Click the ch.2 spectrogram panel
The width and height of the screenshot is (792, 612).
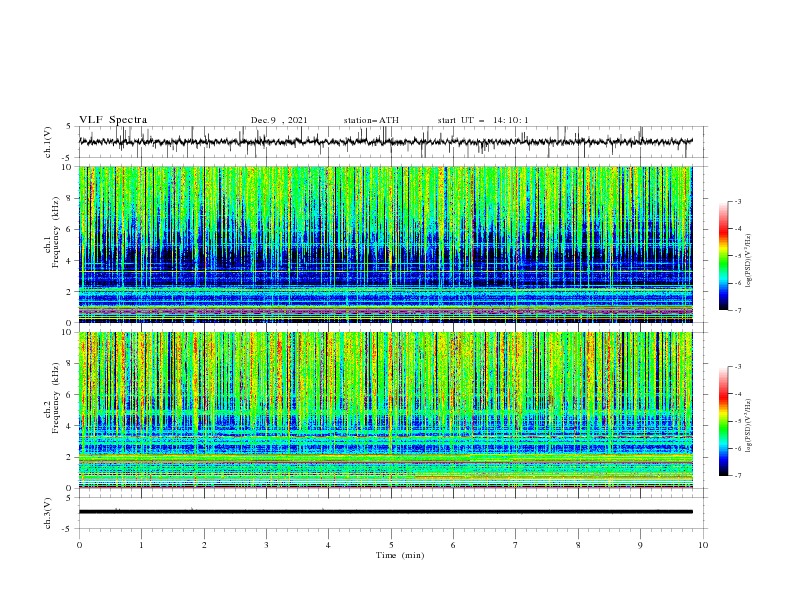click(x=385, y=410)
